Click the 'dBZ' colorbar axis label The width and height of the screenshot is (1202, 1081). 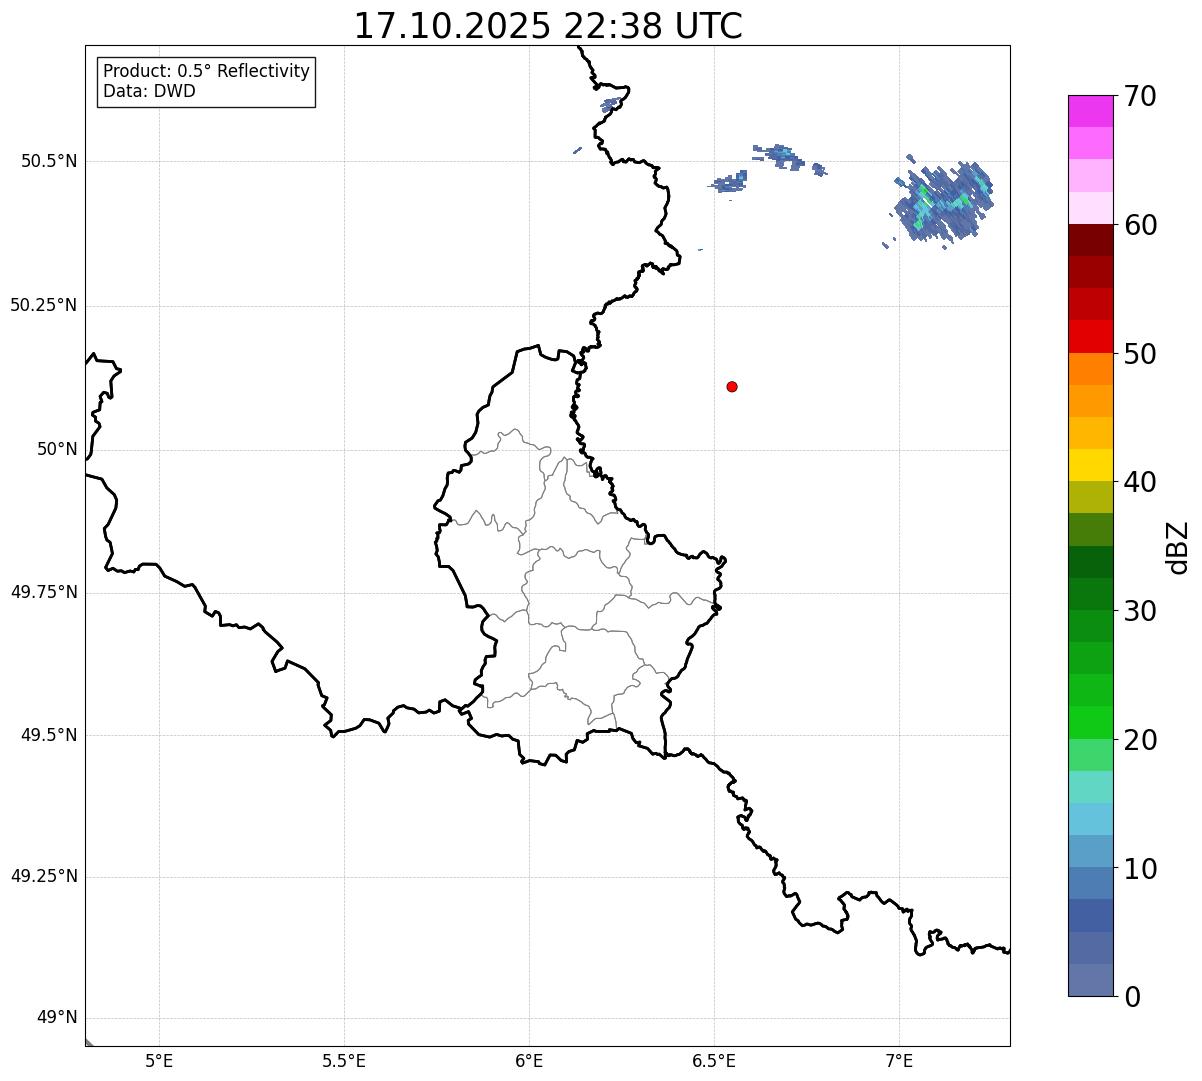coord(1178,547)
